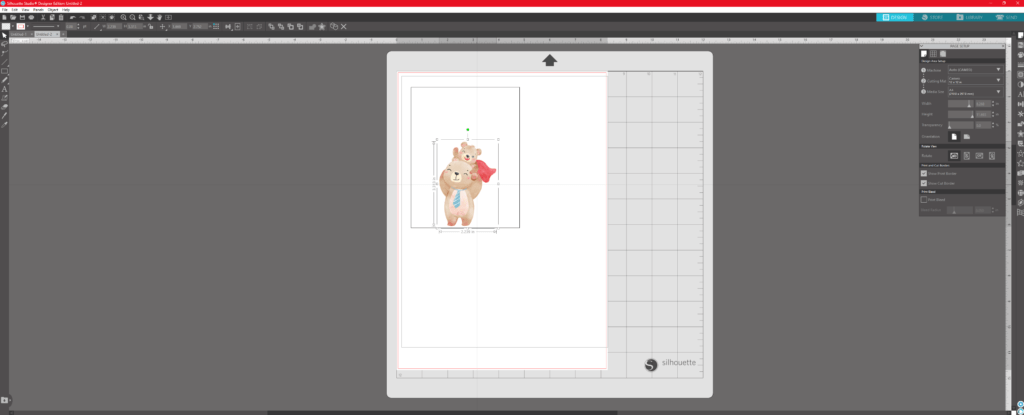
Task: Toggle Show Cut Border checkbox
Action: (924, 183)
